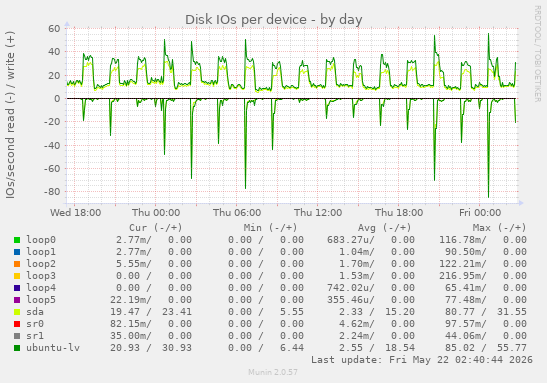This screenshot has height=383, width=547.
Task: Click the y-axis 60 tick label
Action: [54, 29]
